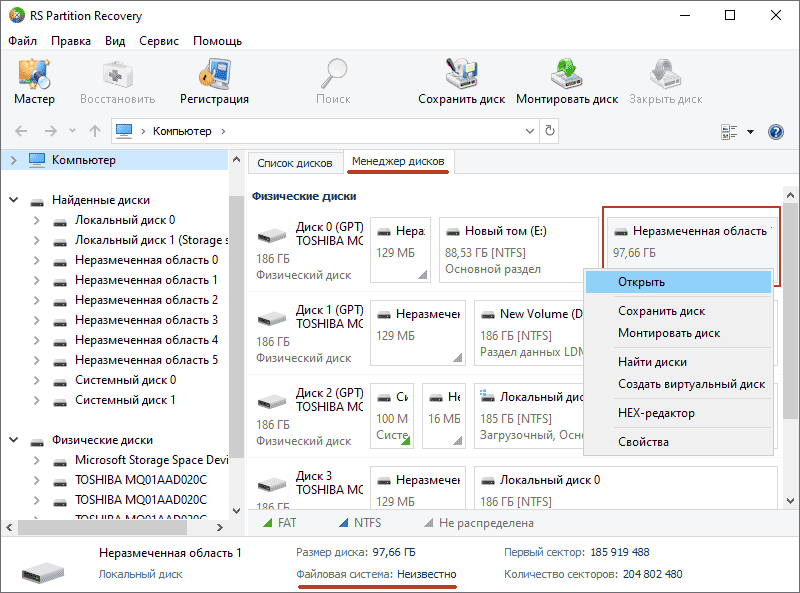Collapse the Найденные диски group

pyautogui.click(x=14, y=200)
